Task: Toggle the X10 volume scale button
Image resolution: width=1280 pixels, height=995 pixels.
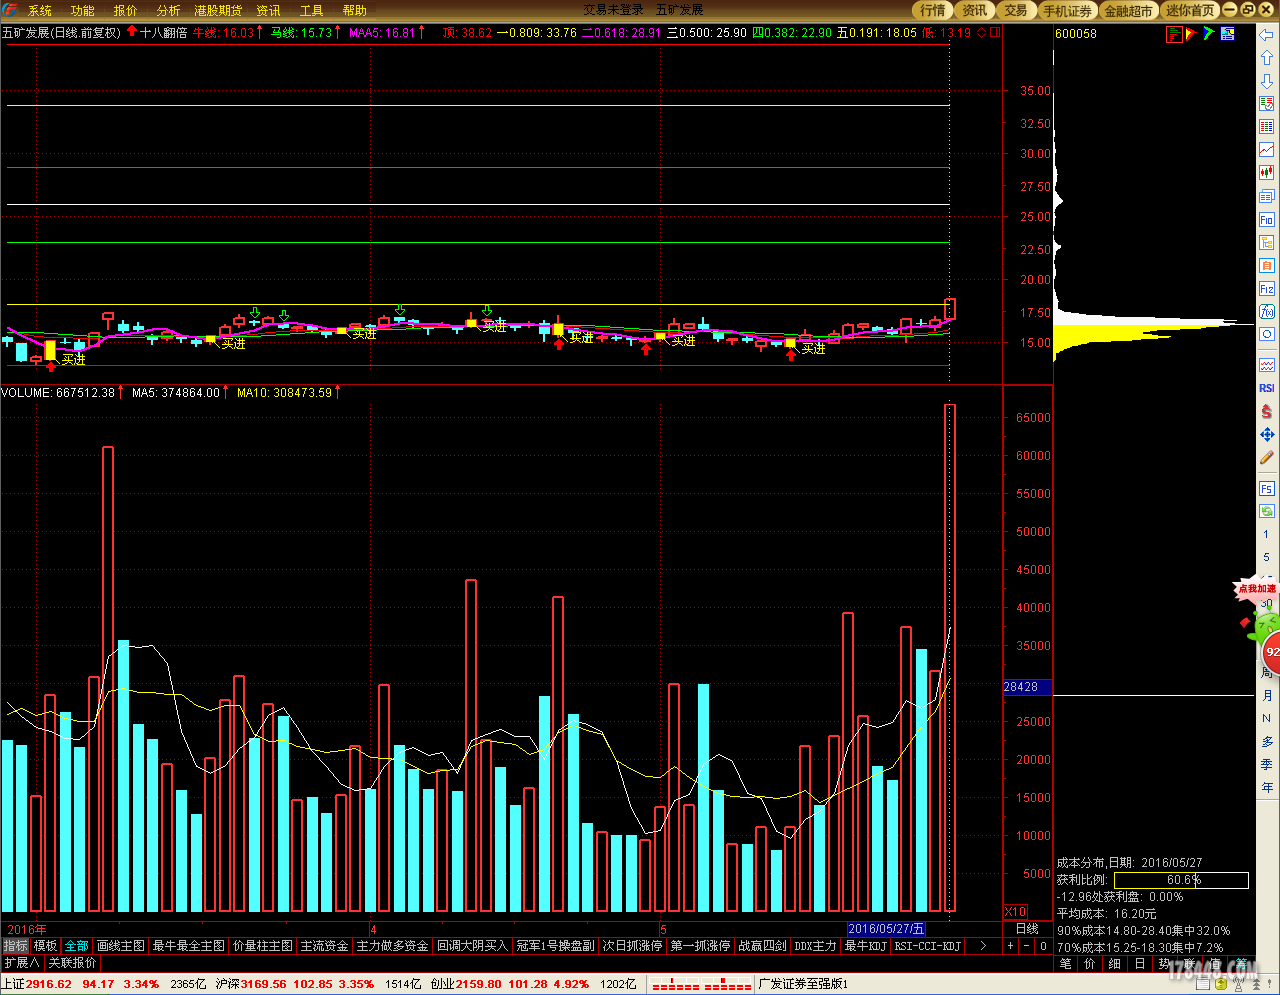Action: tap(1015, 911)
